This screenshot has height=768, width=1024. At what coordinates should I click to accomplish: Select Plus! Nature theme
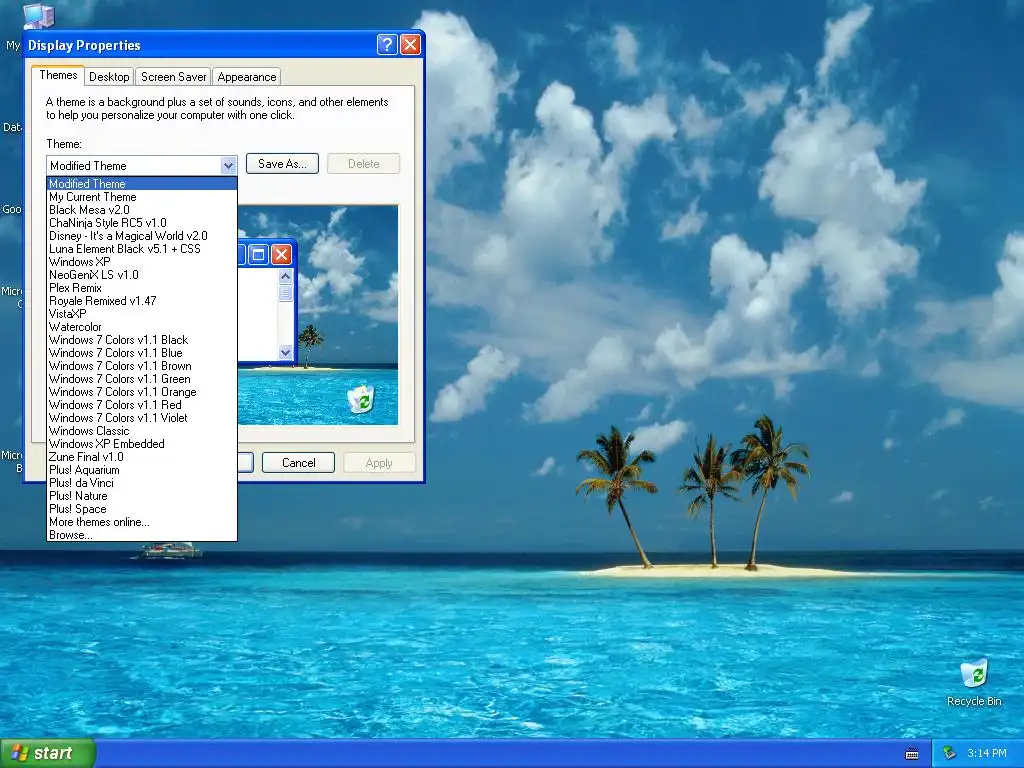click(x=142, y=496)
